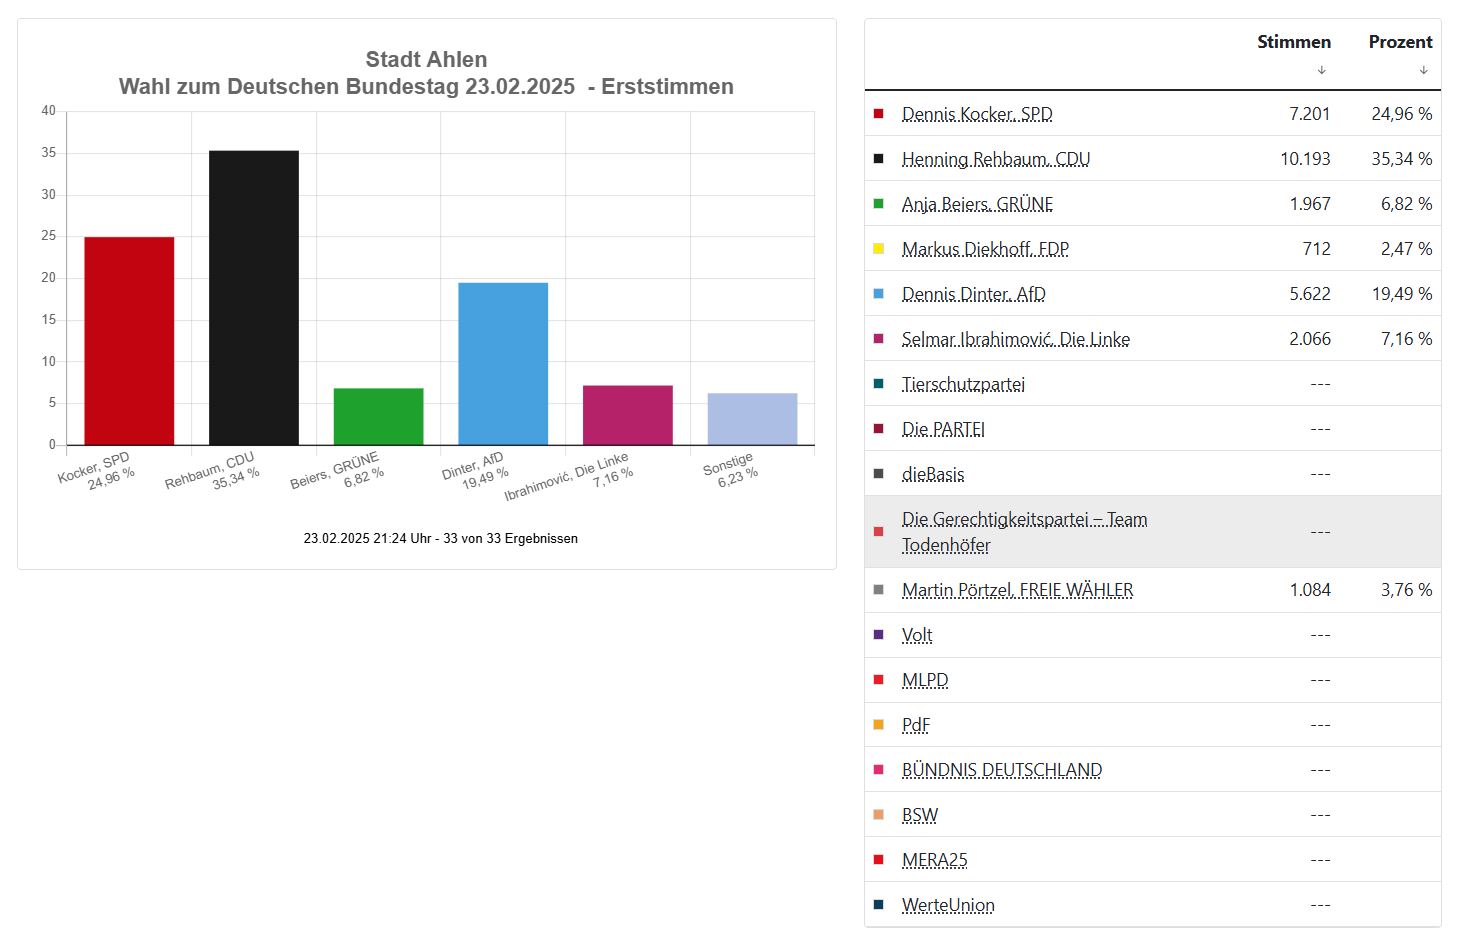The image size is (1470, 940).
Task: Click teal Tierschutzpartei color swatch
Action: coord(879,384)
